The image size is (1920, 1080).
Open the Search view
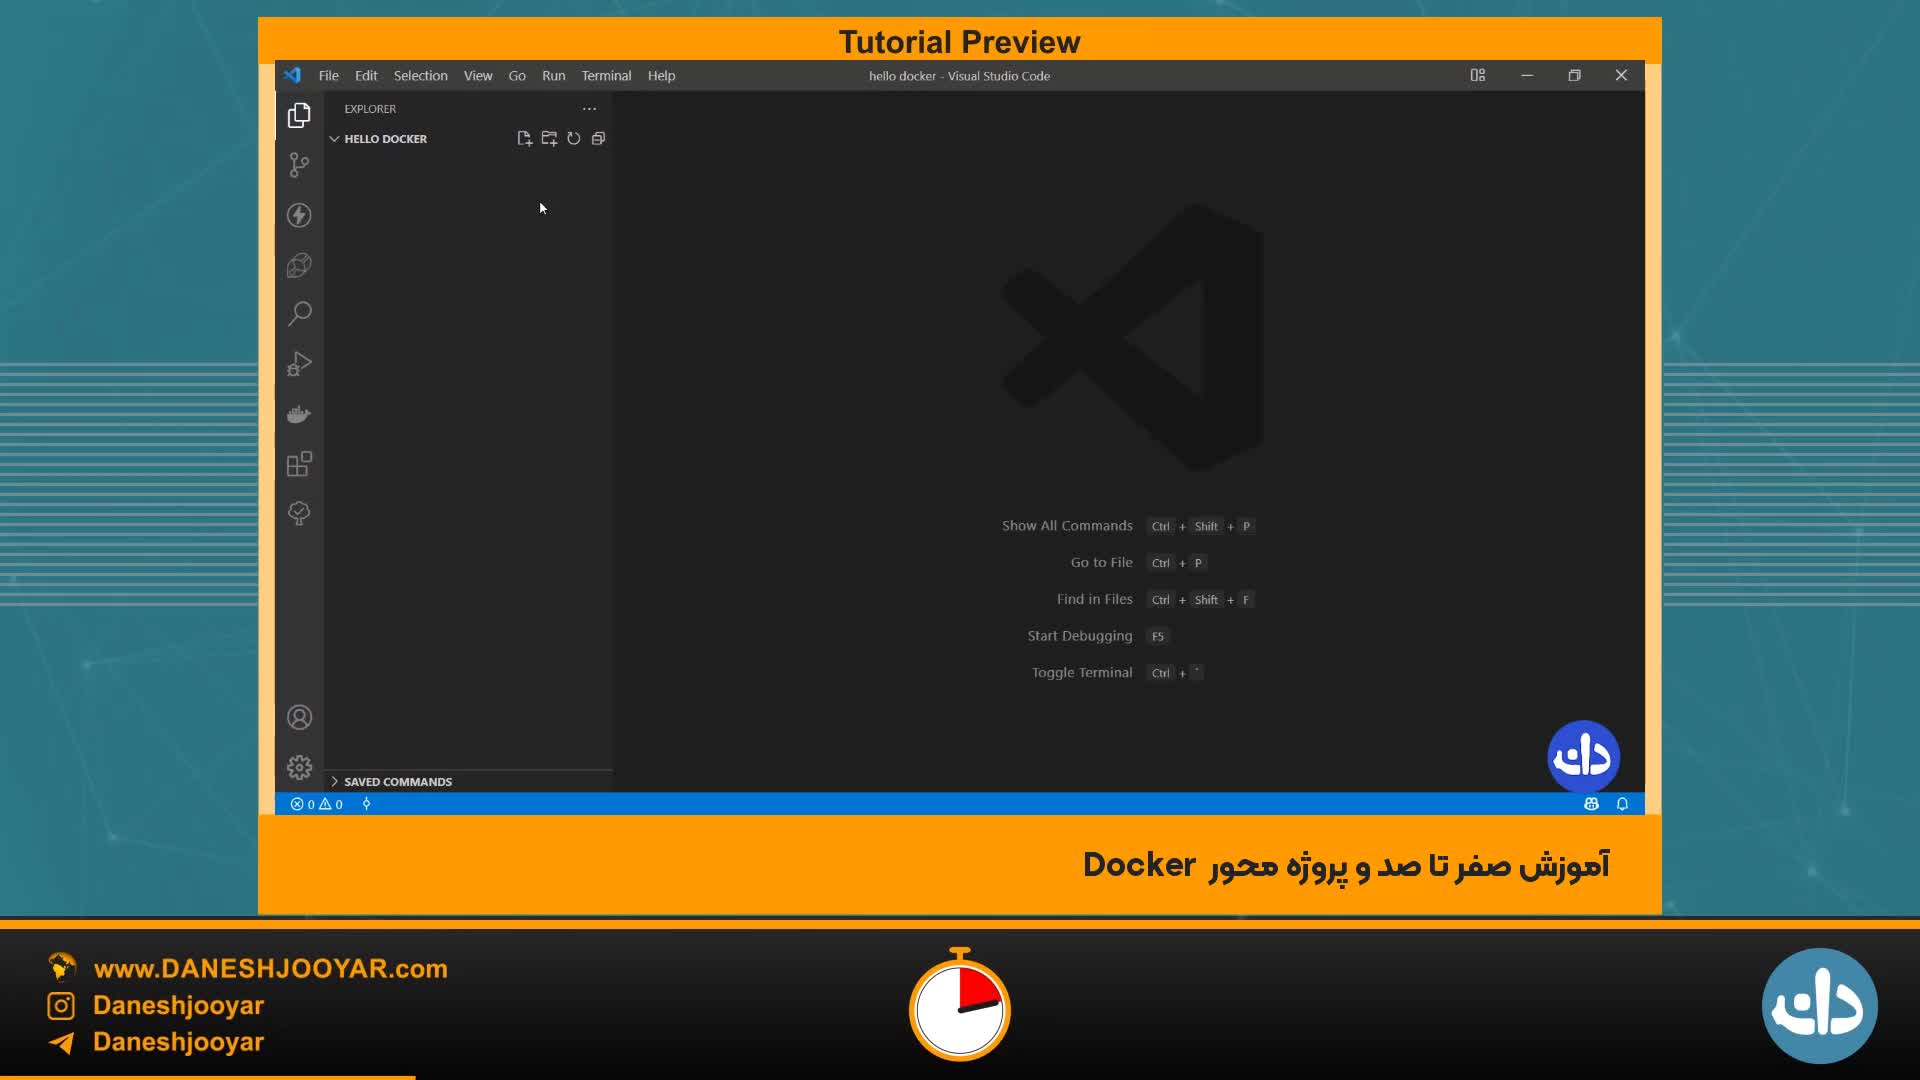[x=299, y=314]
